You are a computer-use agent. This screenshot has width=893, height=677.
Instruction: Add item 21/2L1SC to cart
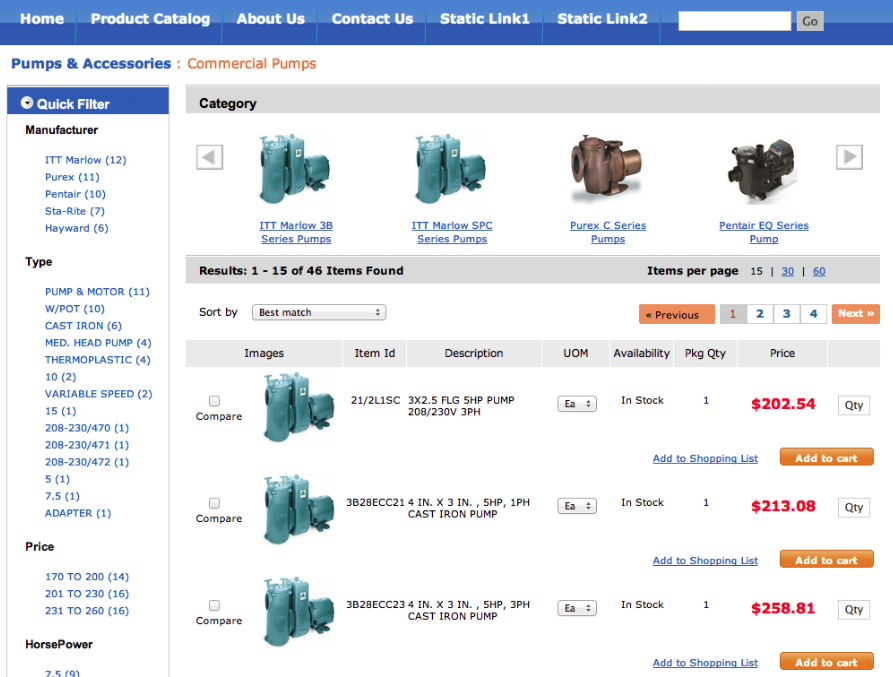pos(826,458)
